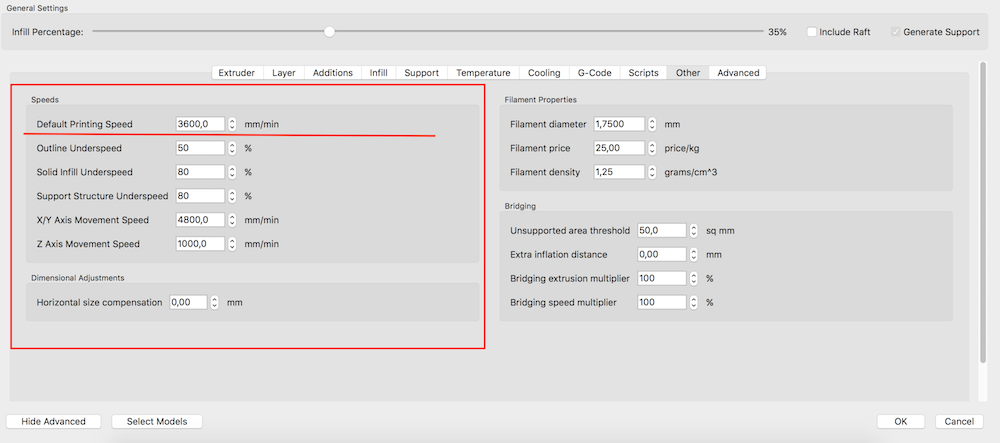1000x443 pixels.
Task: Confirm settings with the OK button
Action: click(900, 421)
